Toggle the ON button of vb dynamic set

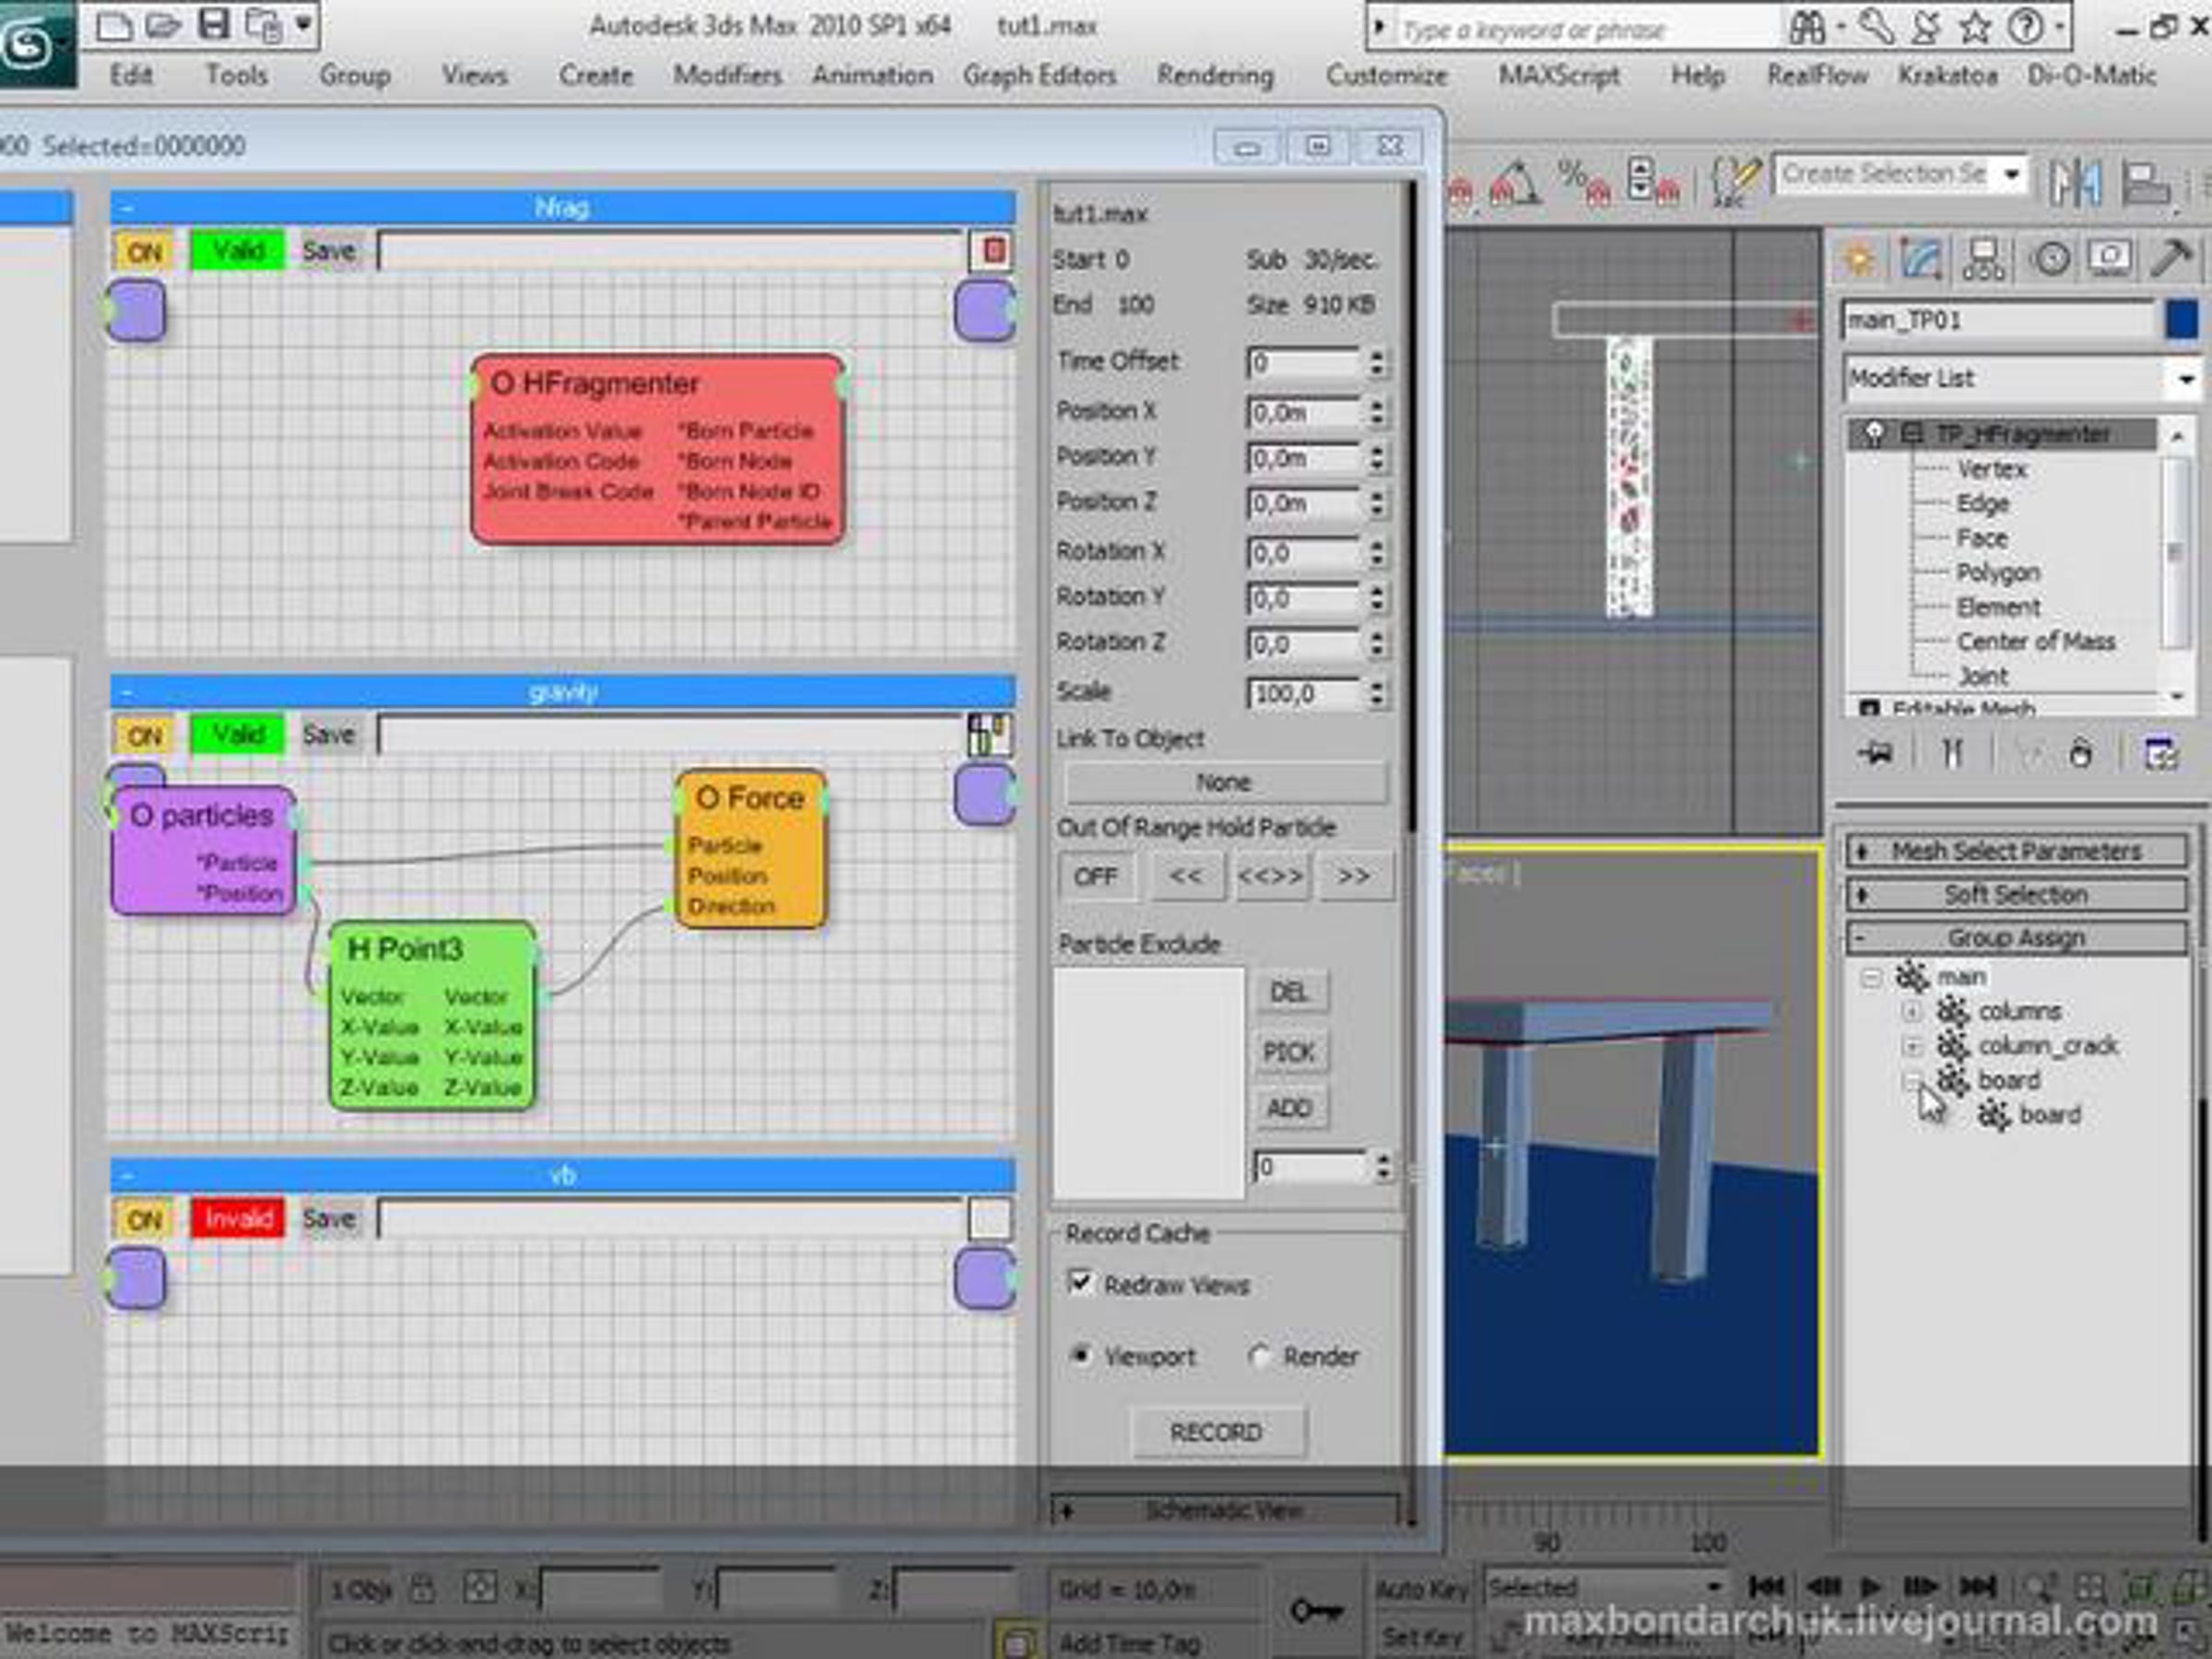point(144,1220)
